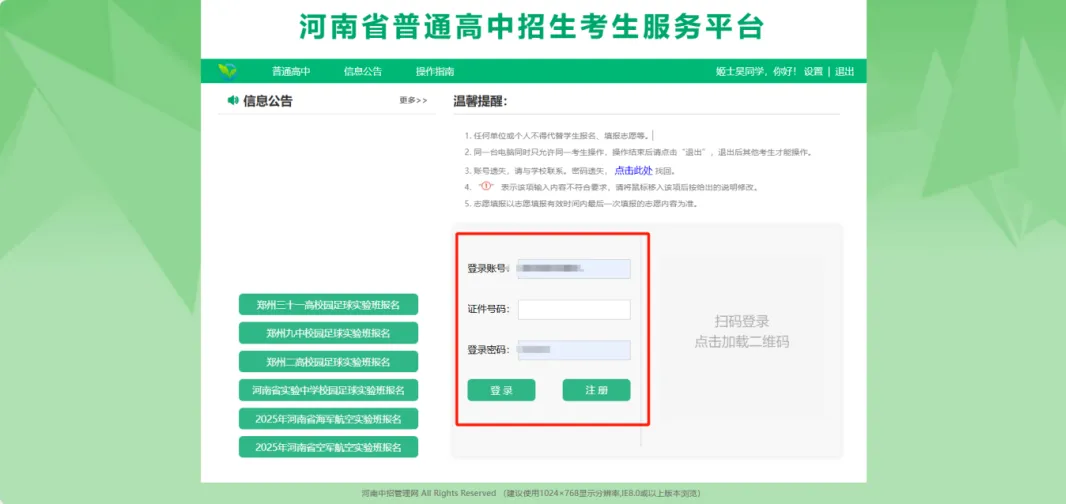Open 更多>> announcements link
Image resolution: width=1066 pixels, height=504 pixels.
pos(413,101)
